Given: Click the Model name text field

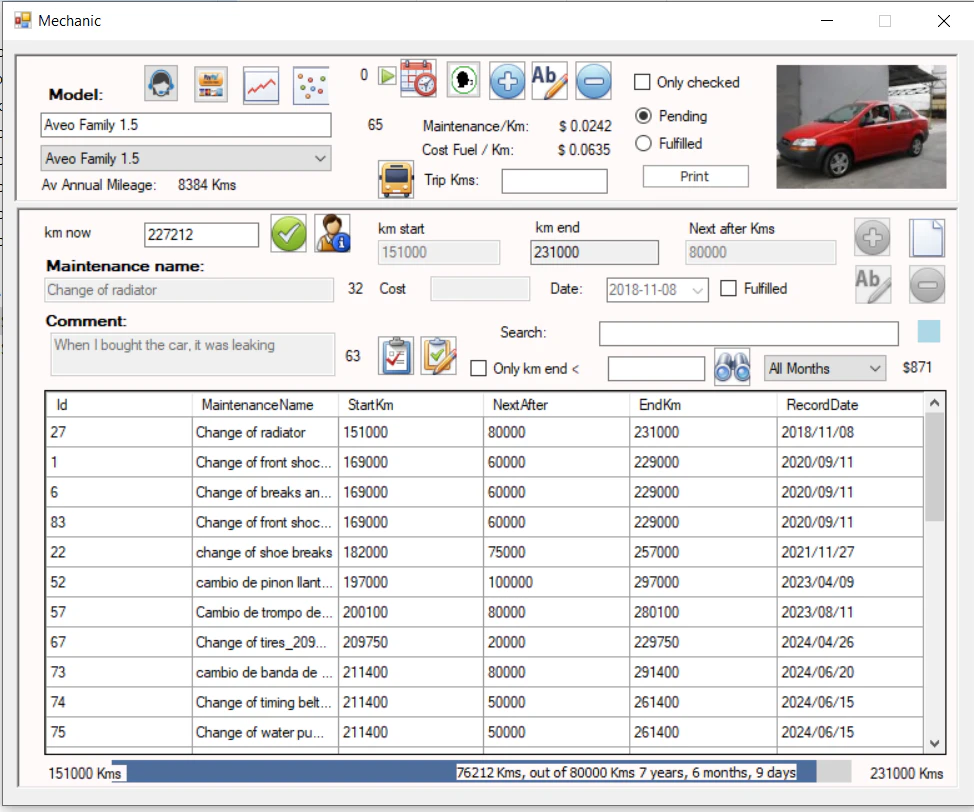Looking at the screenshot, I should pyautogui.click(x=186, y=125).
